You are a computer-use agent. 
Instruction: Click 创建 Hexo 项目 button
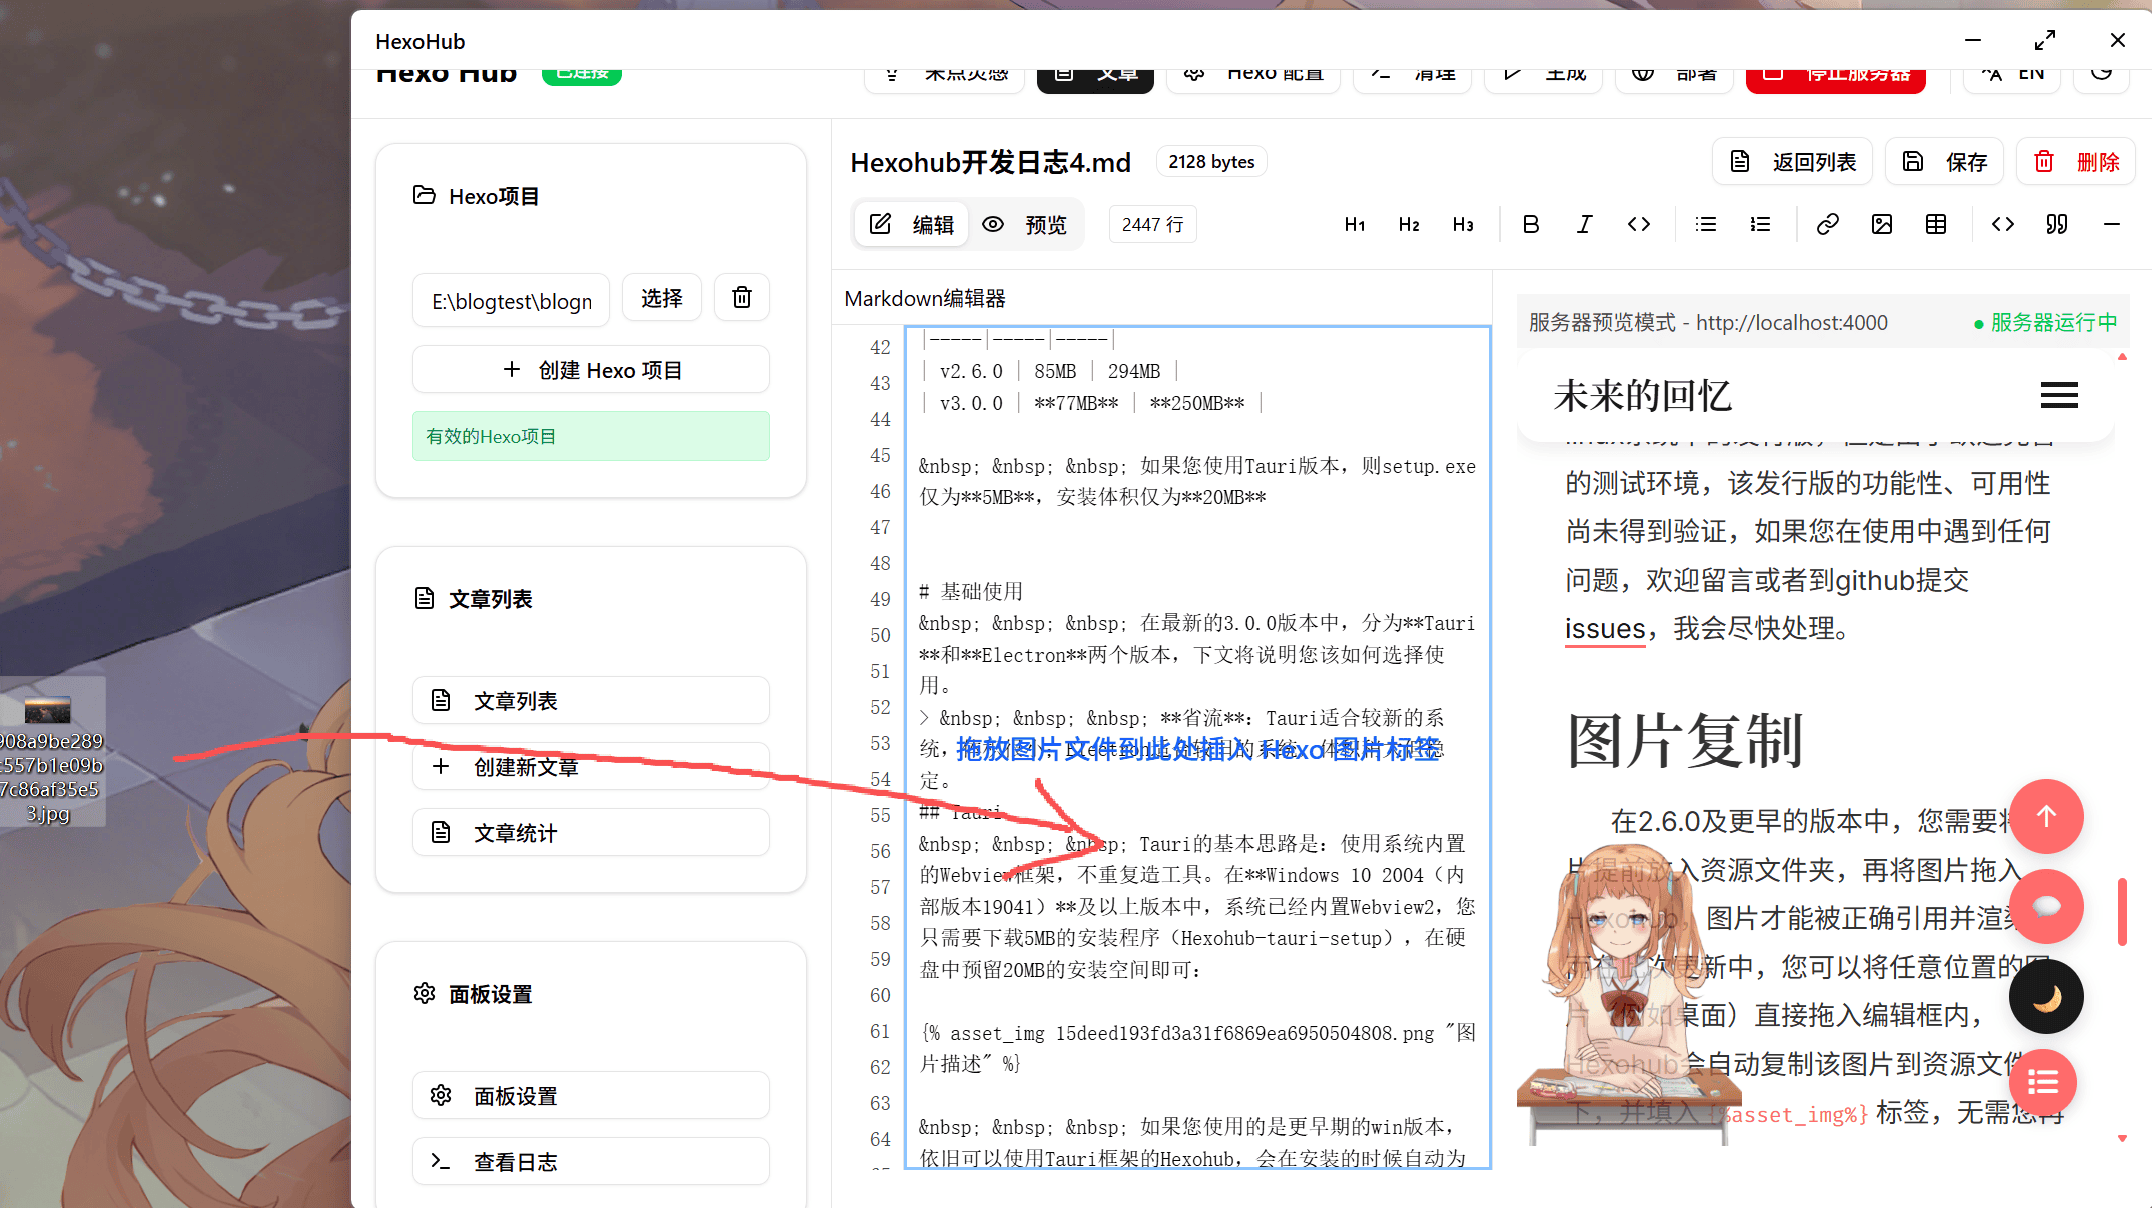pyautogui.click(x=590, y=370)
